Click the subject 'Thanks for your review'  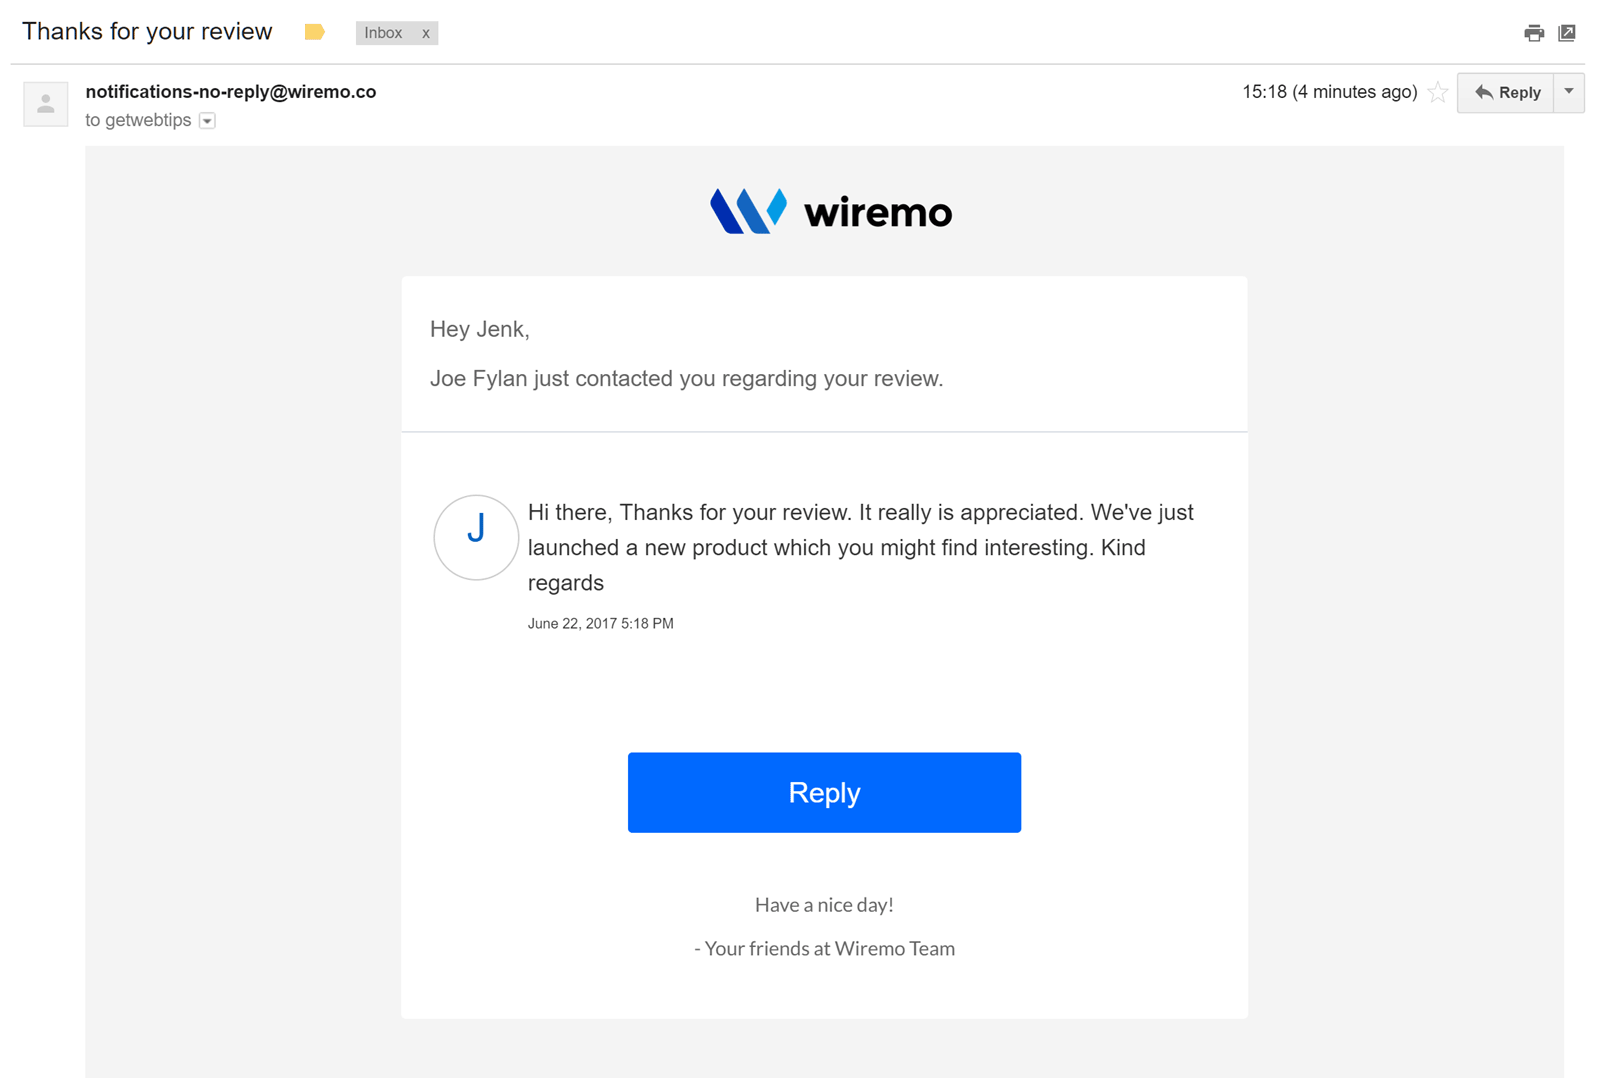tap(147, 32)
